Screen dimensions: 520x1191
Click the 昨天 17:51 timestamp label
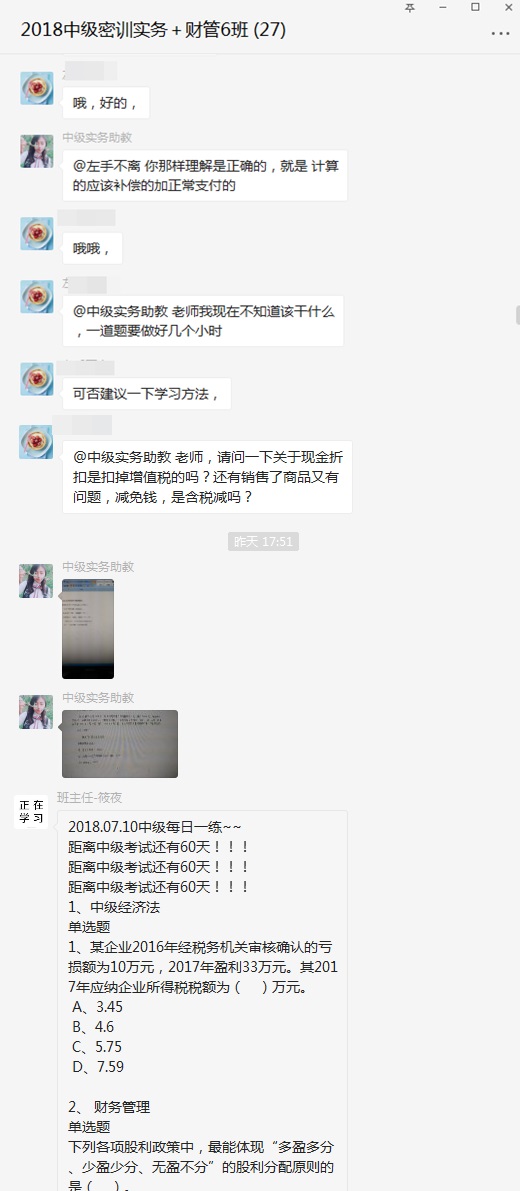coord(263,542)
